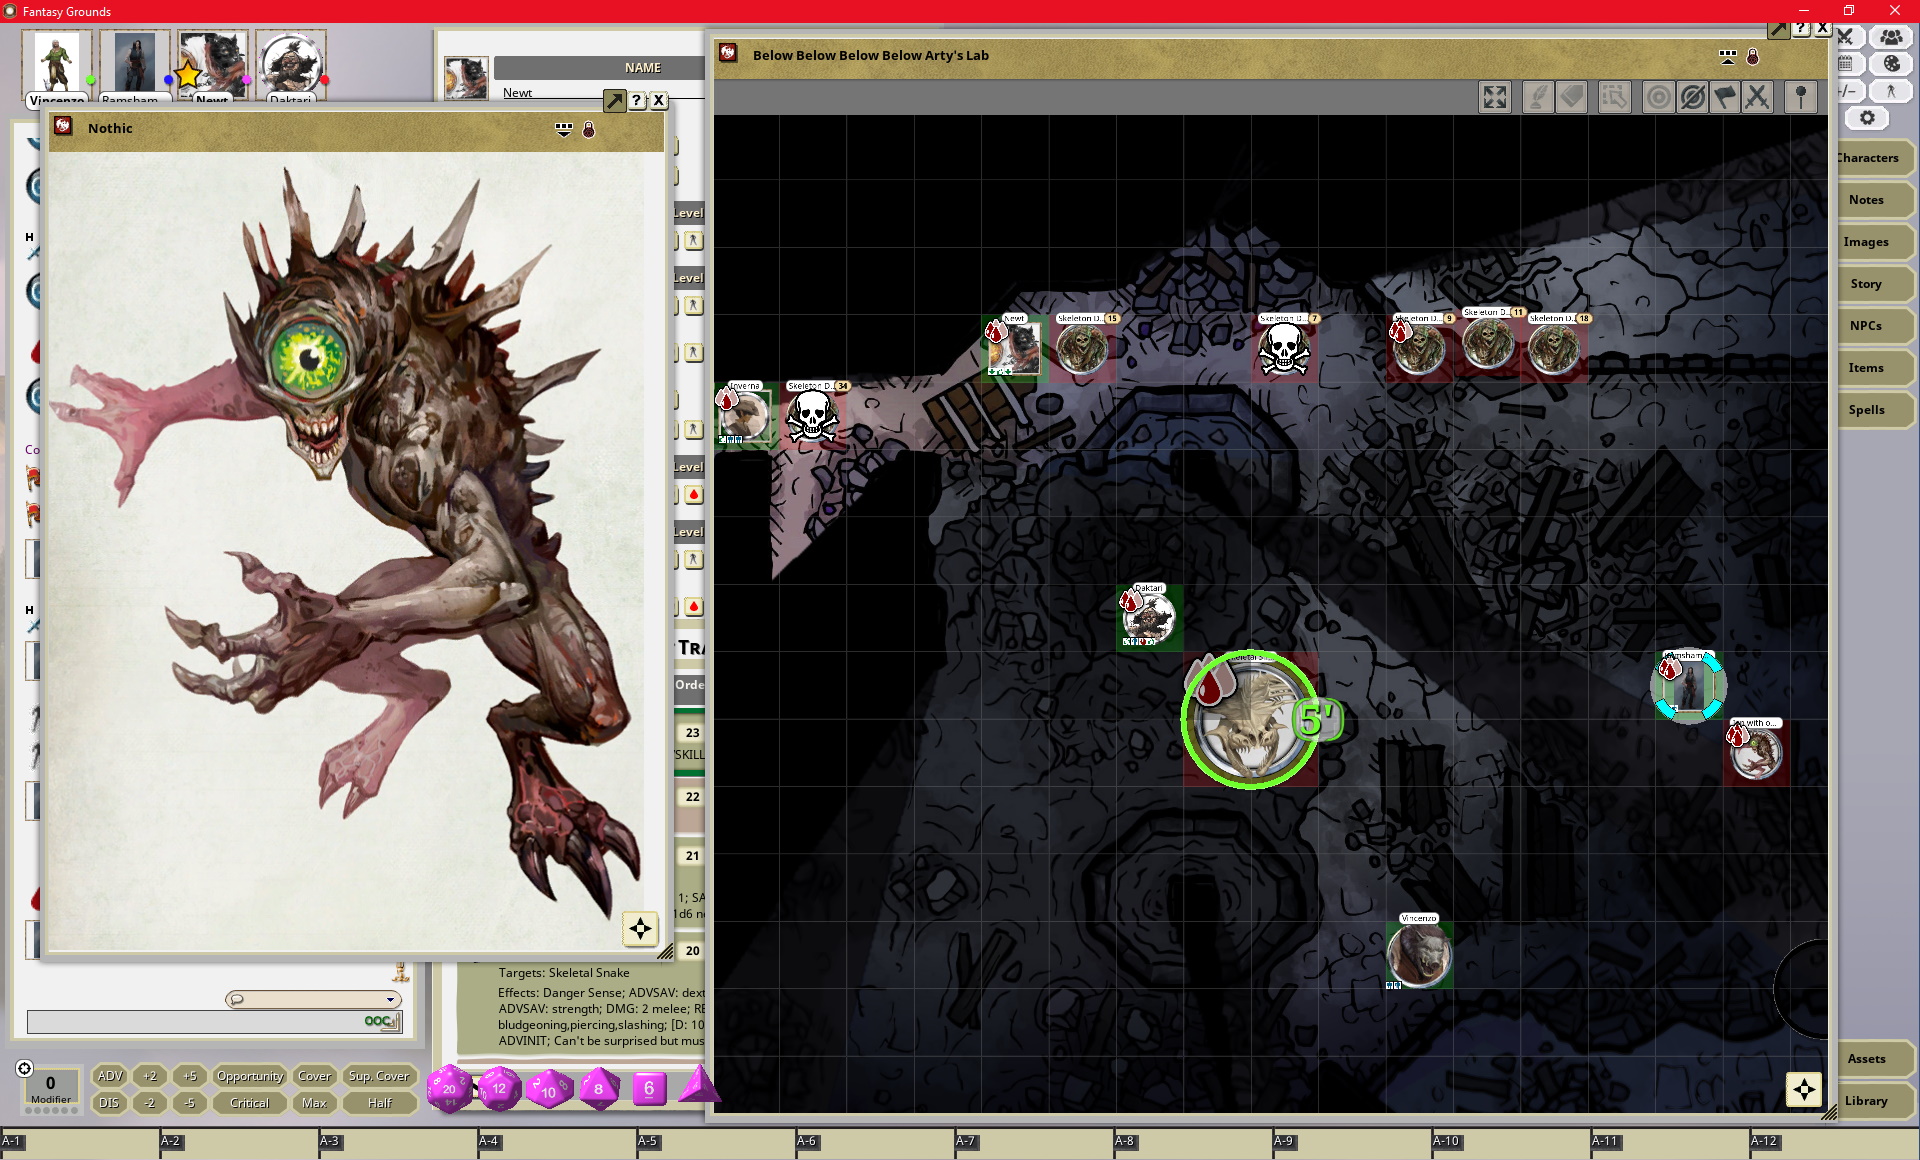Viewport: 1920px width, 1160px height.
Task: Expand the Nothic window toolbar menu
Action: pos(564,129)
